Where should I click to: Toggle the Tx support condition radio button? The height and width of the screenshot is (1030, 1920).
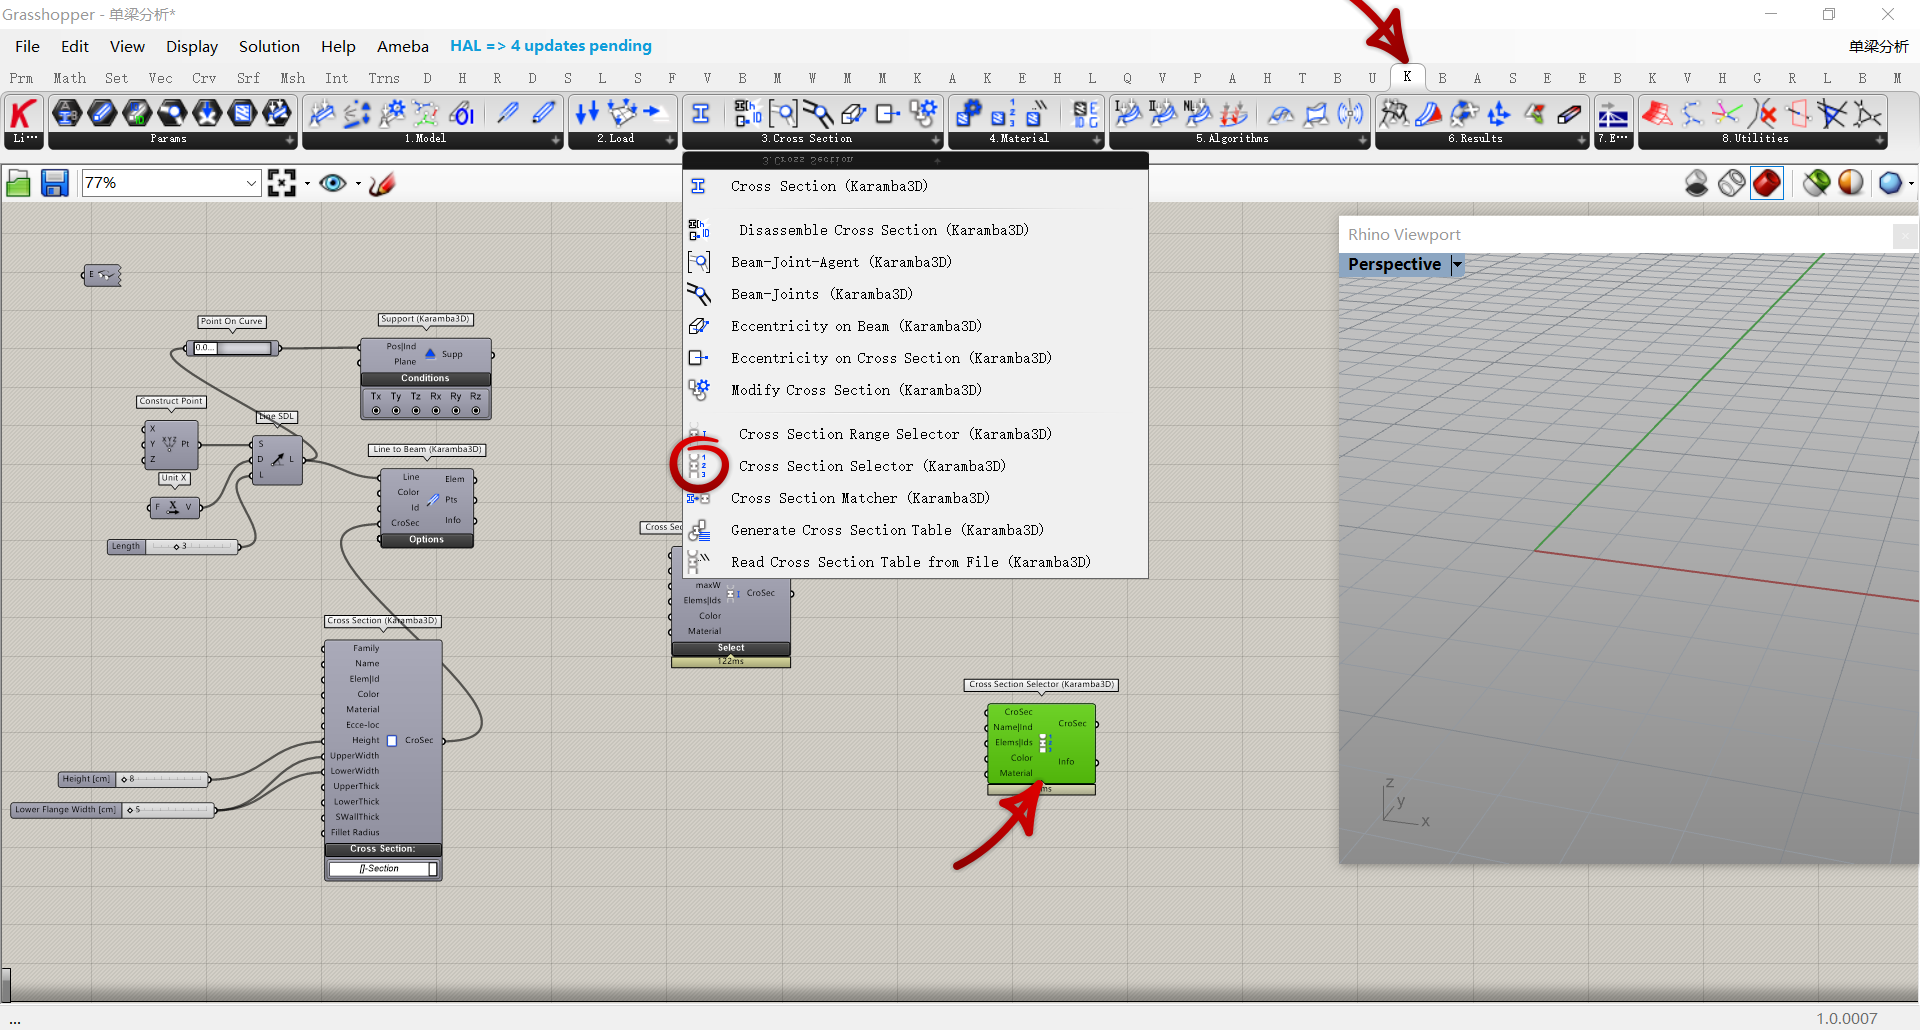(x=376, y=411)
